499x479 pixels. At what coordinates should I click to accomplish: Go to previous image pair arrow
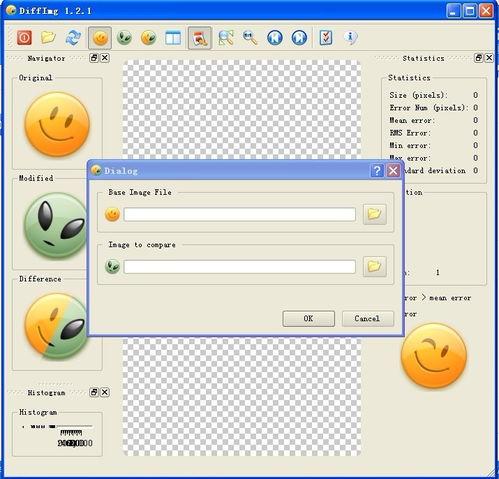[275, 38]
